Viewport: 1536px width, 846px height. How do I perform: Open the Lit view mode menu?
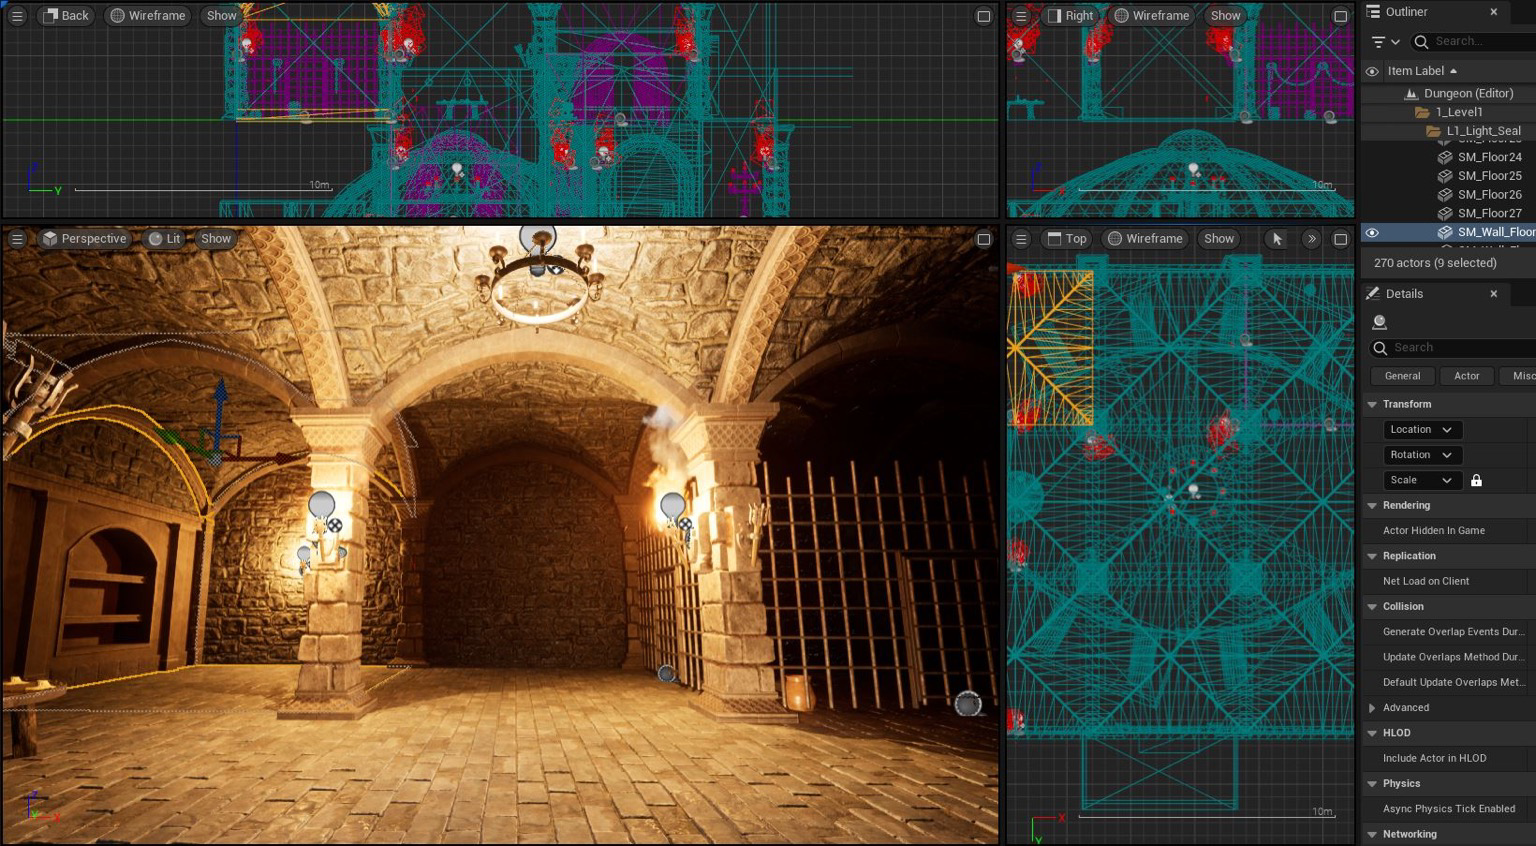click(x=165, y=239)
